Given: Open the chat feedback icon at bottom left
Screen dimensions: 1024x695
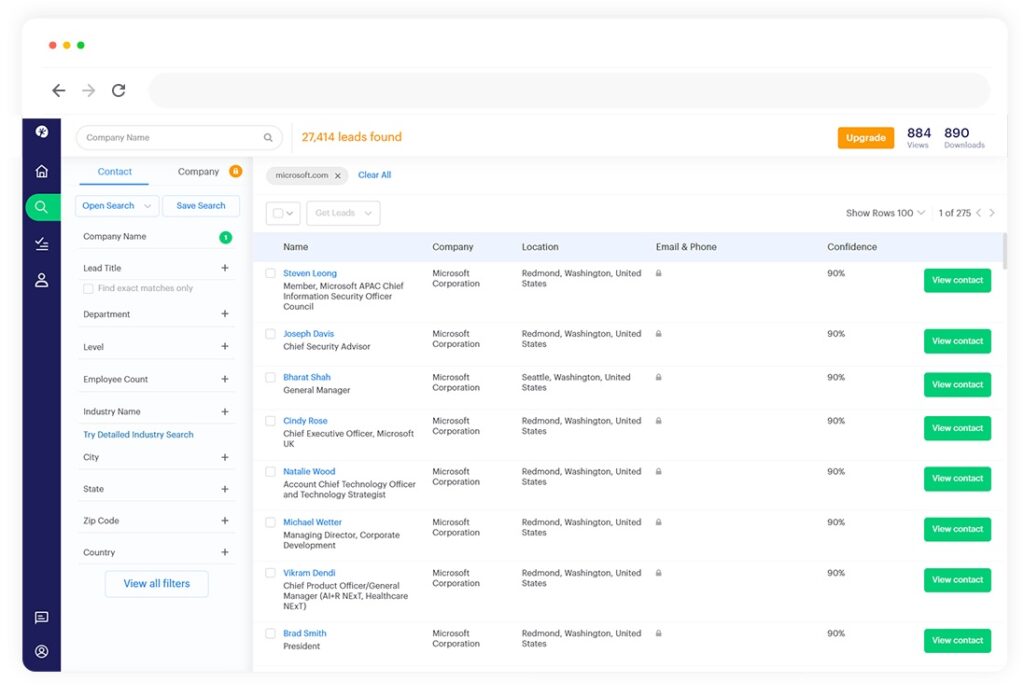Looking at the screenshot, I should [41, 618].
